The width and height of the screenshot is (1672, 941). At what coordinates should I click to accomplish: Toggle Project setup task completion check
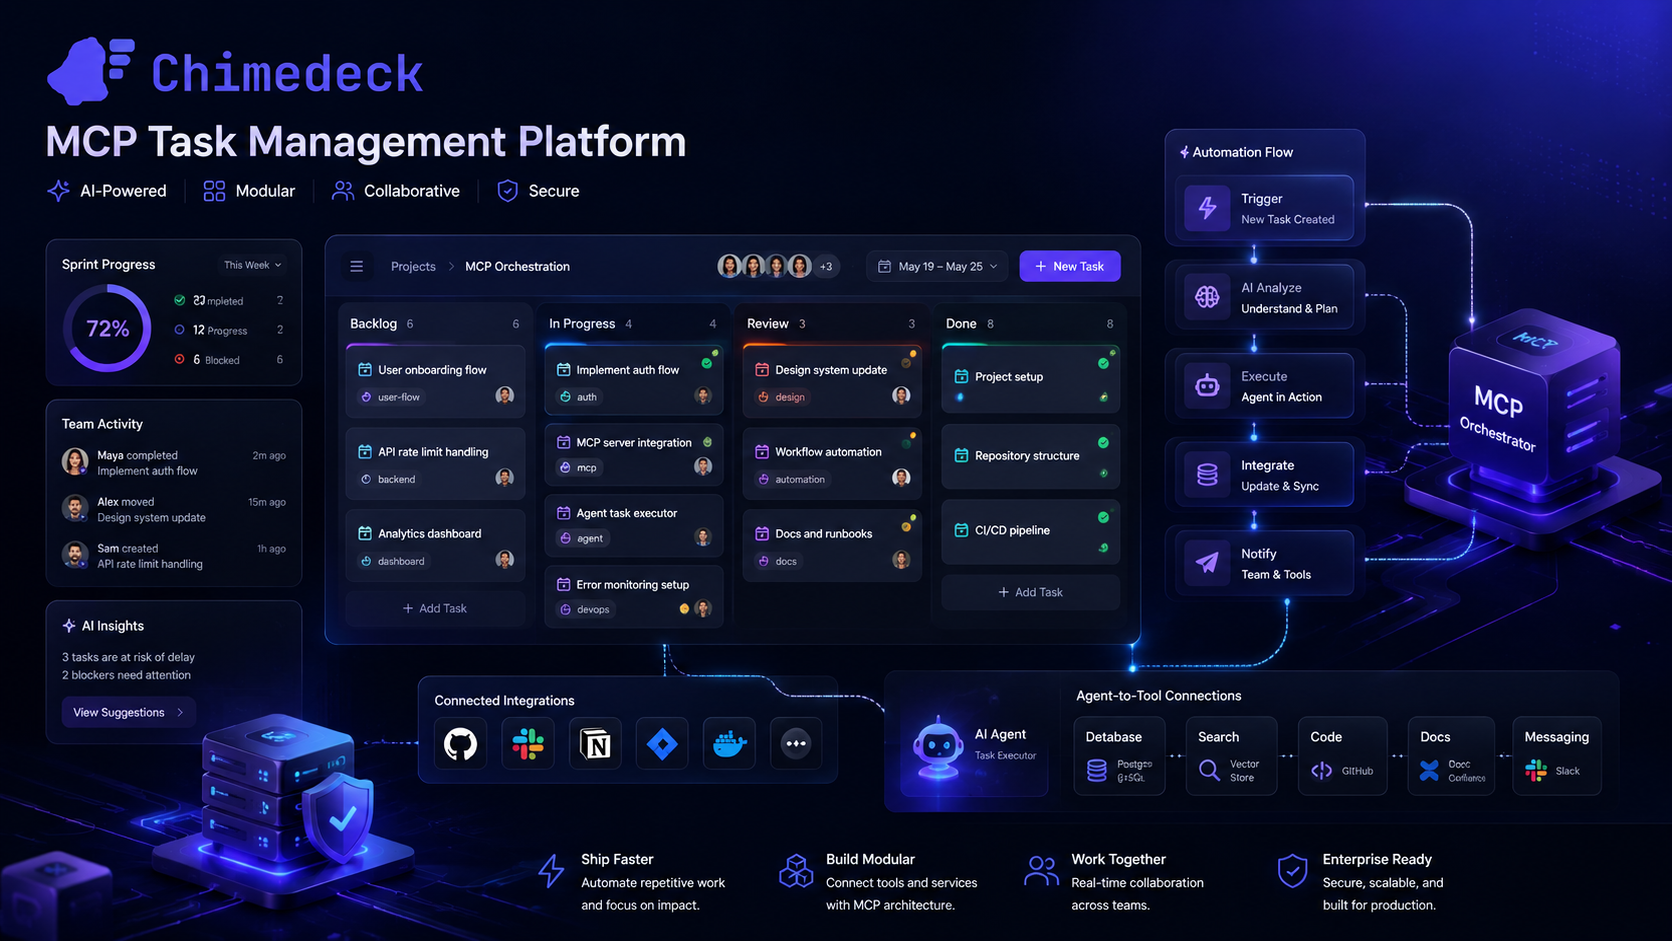click(1103, 363)
